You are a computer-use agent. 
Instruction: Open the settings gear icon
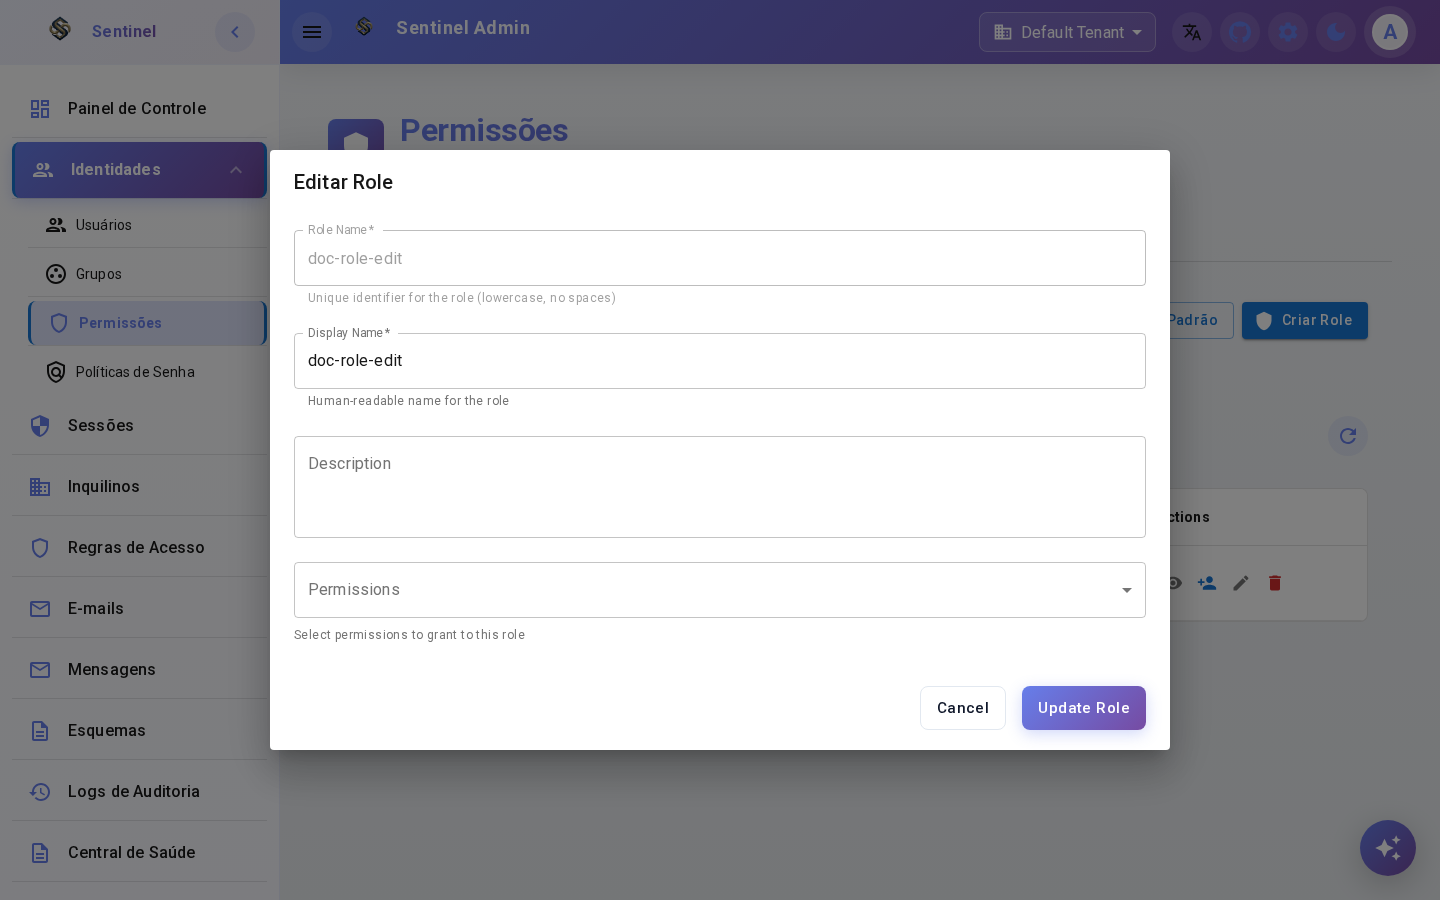[x=1288, y=32]
